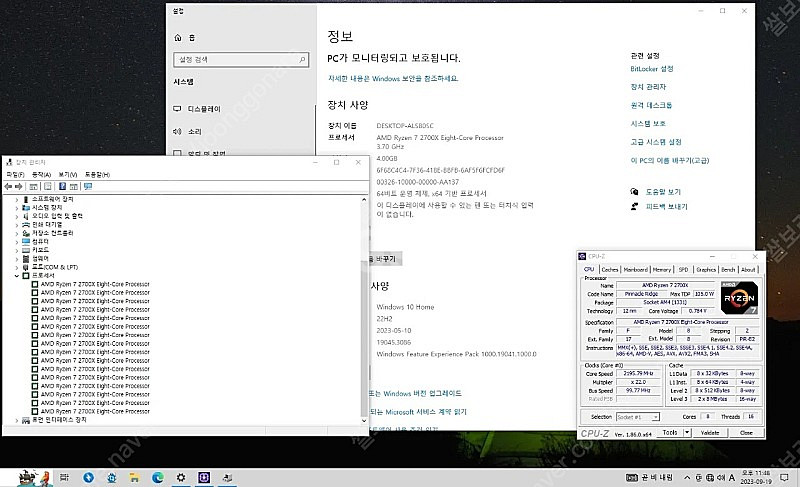The image size is (800, 487).
Task: Switch to the Caches tab in CPU-Z
Action: [x=610, y=270]
